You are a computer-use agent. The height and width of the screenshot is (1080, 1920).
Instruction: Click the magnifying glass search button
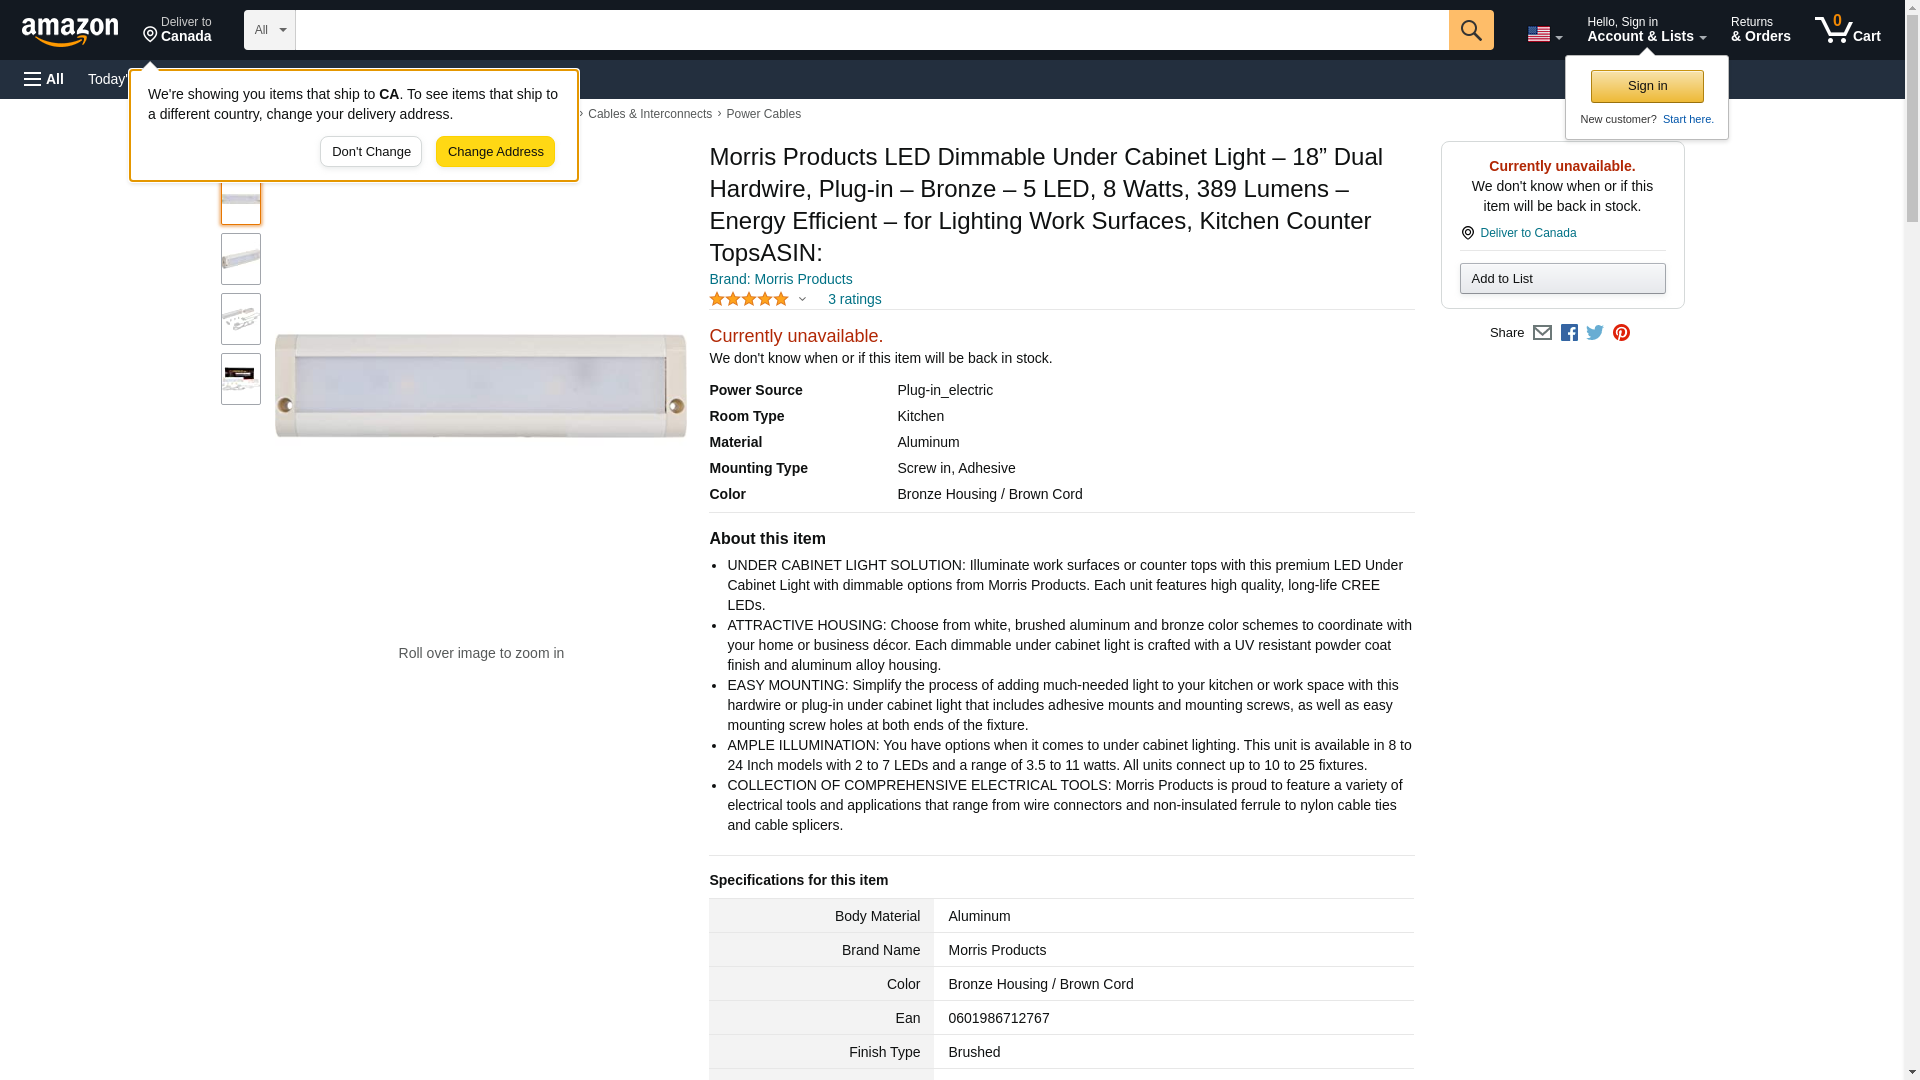[x=1470, y=30]
